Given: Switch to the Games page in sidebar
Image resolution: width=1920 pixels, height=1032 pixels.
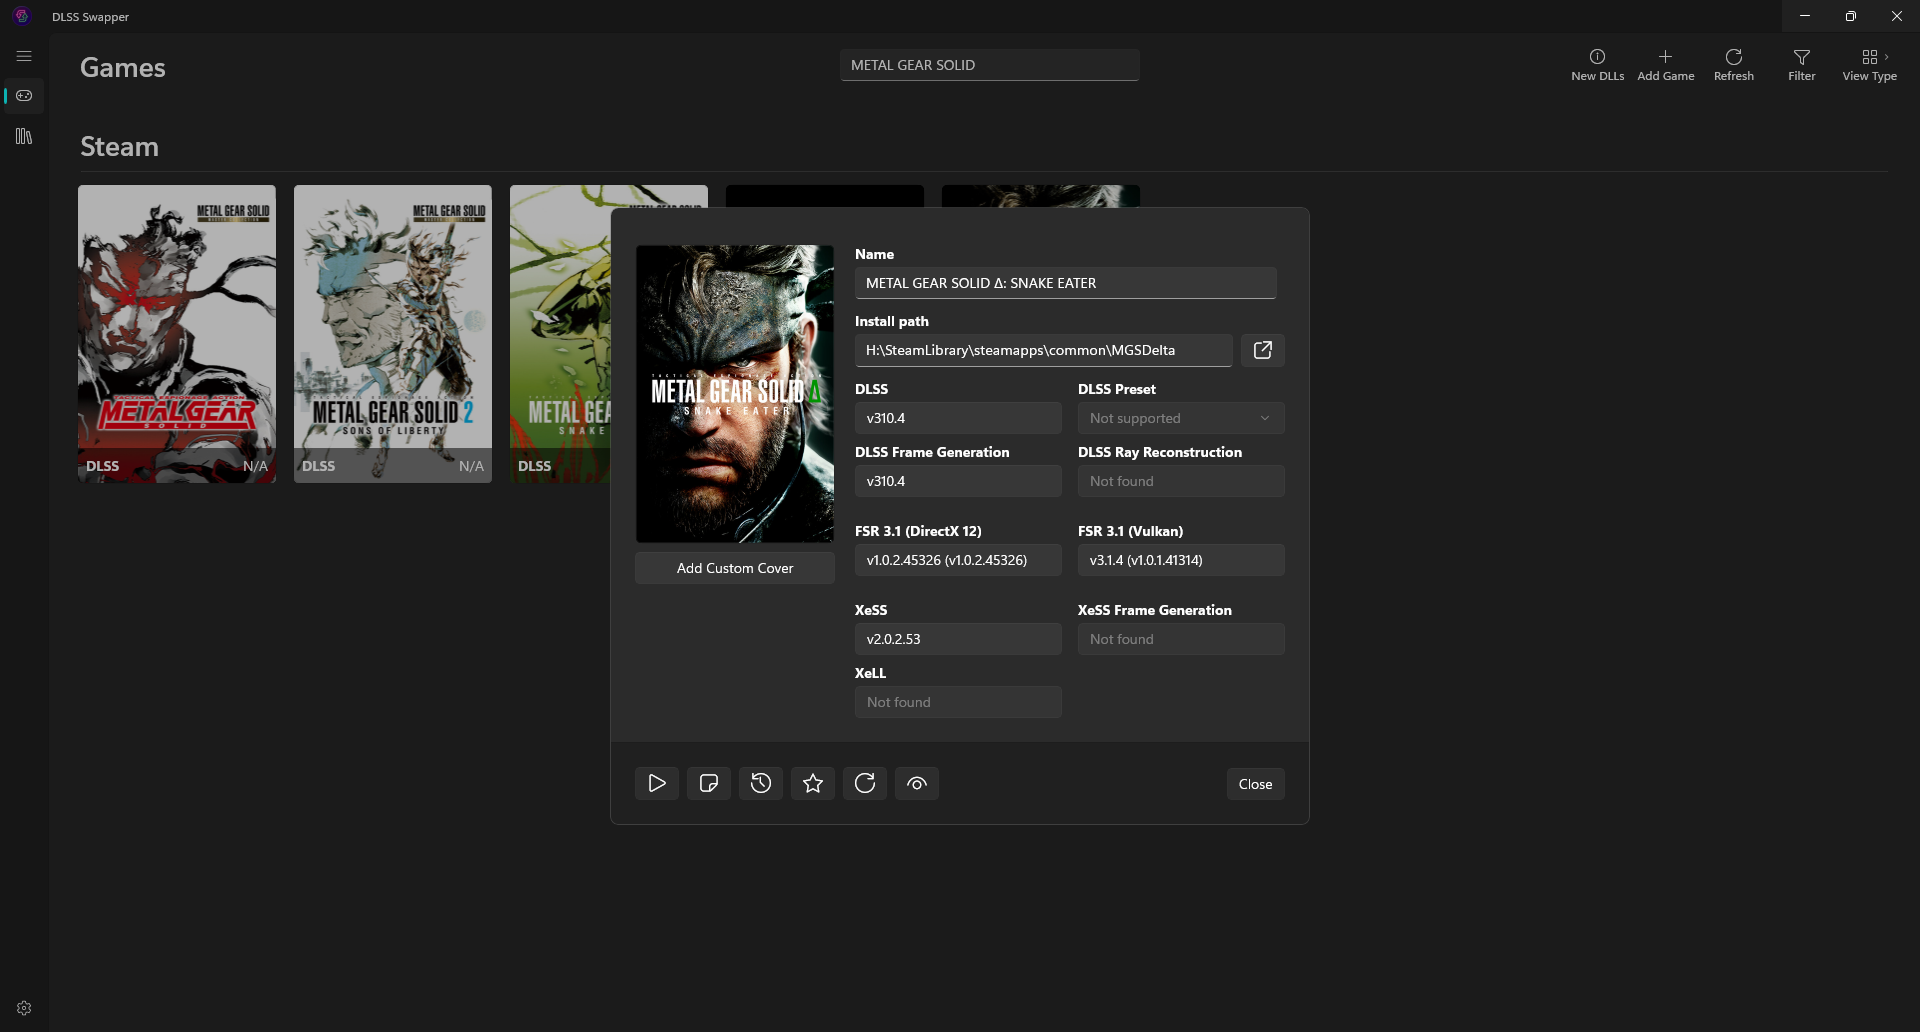Looking at the screenshot, I should (x=24, y=96).
